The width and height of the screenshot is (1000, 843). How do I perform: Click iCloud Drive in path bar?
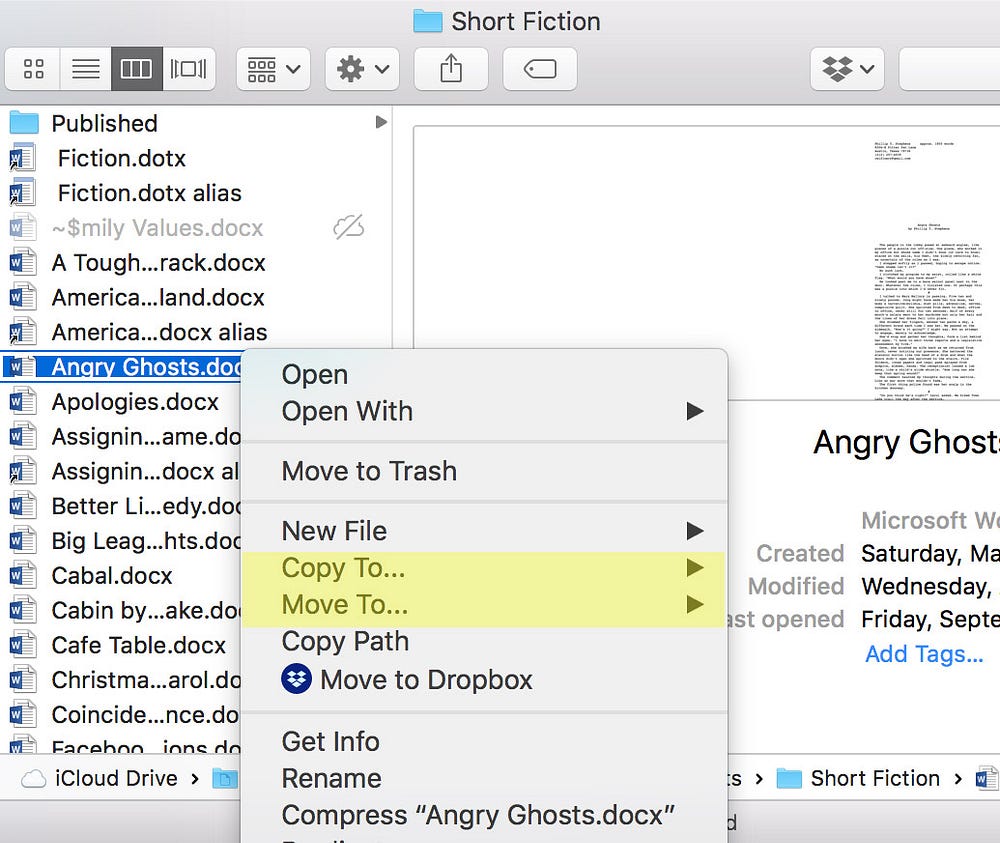[x=116, y=779]
